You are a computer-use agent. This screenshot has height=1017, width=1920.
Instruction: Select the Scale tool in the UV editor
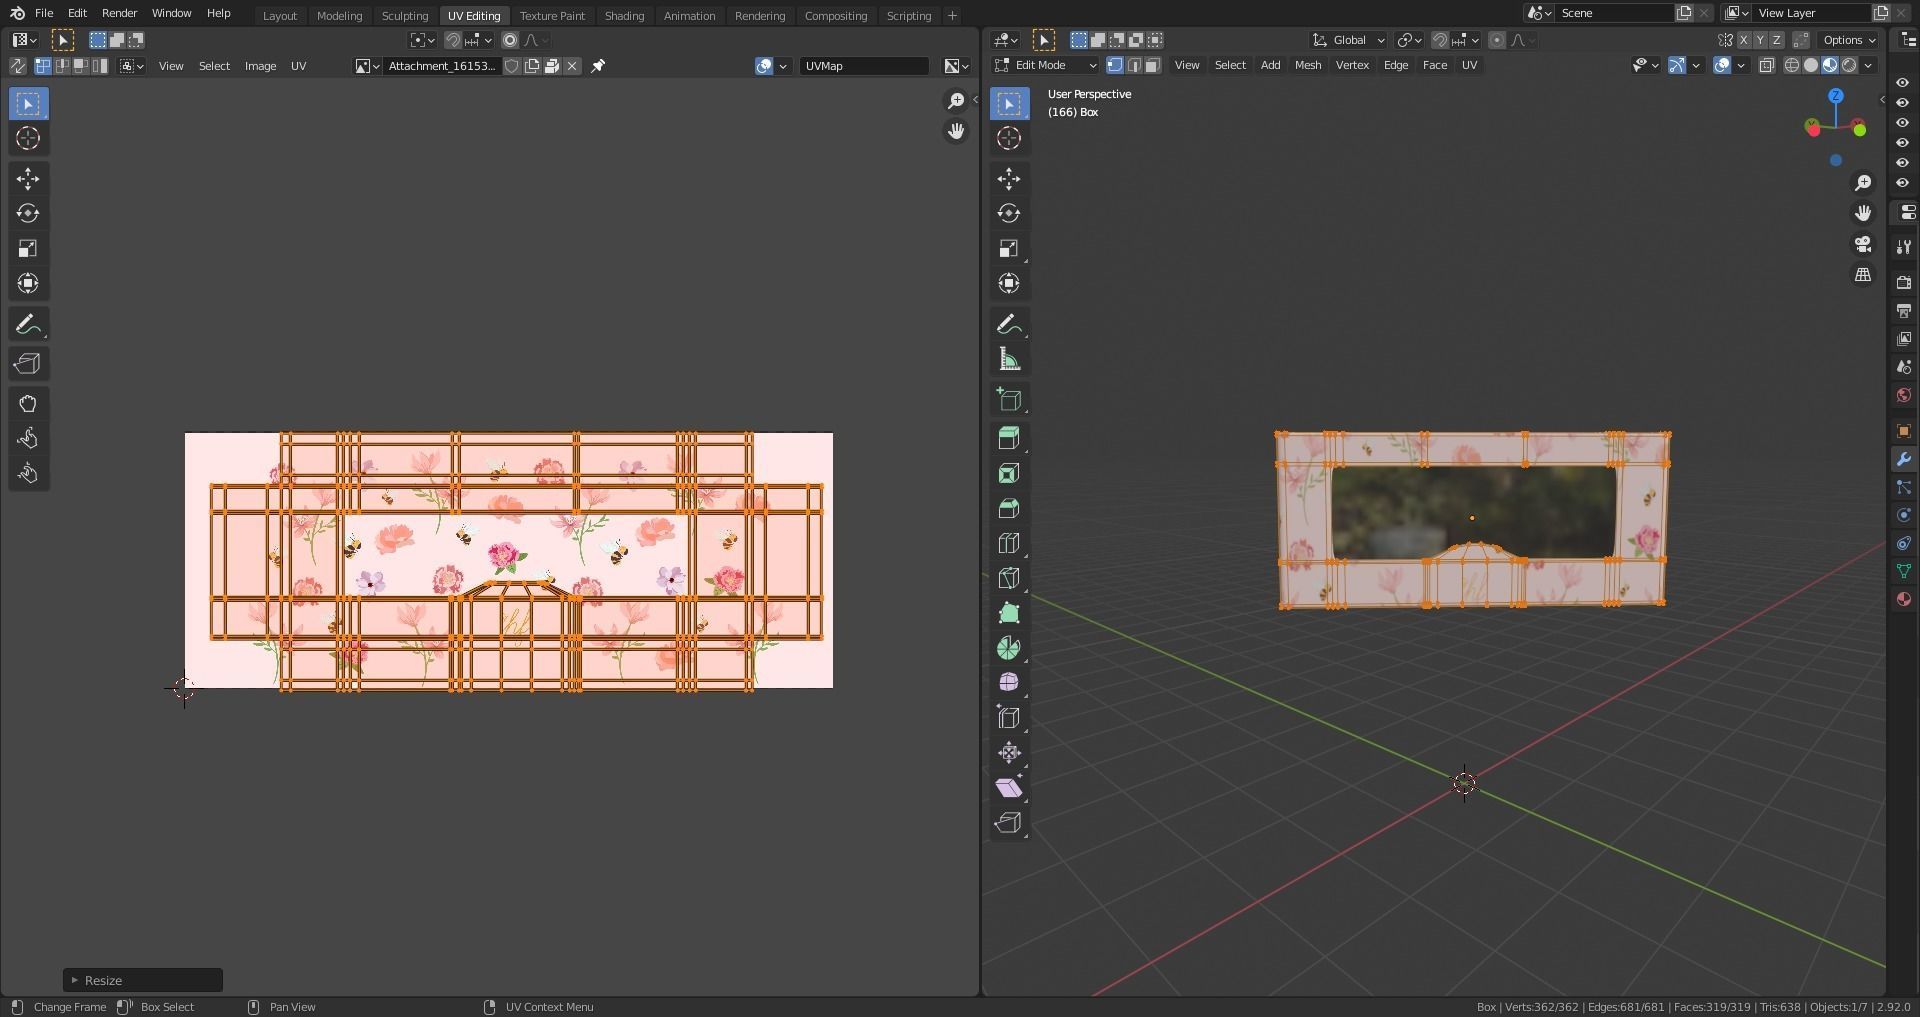click(28, 249)
